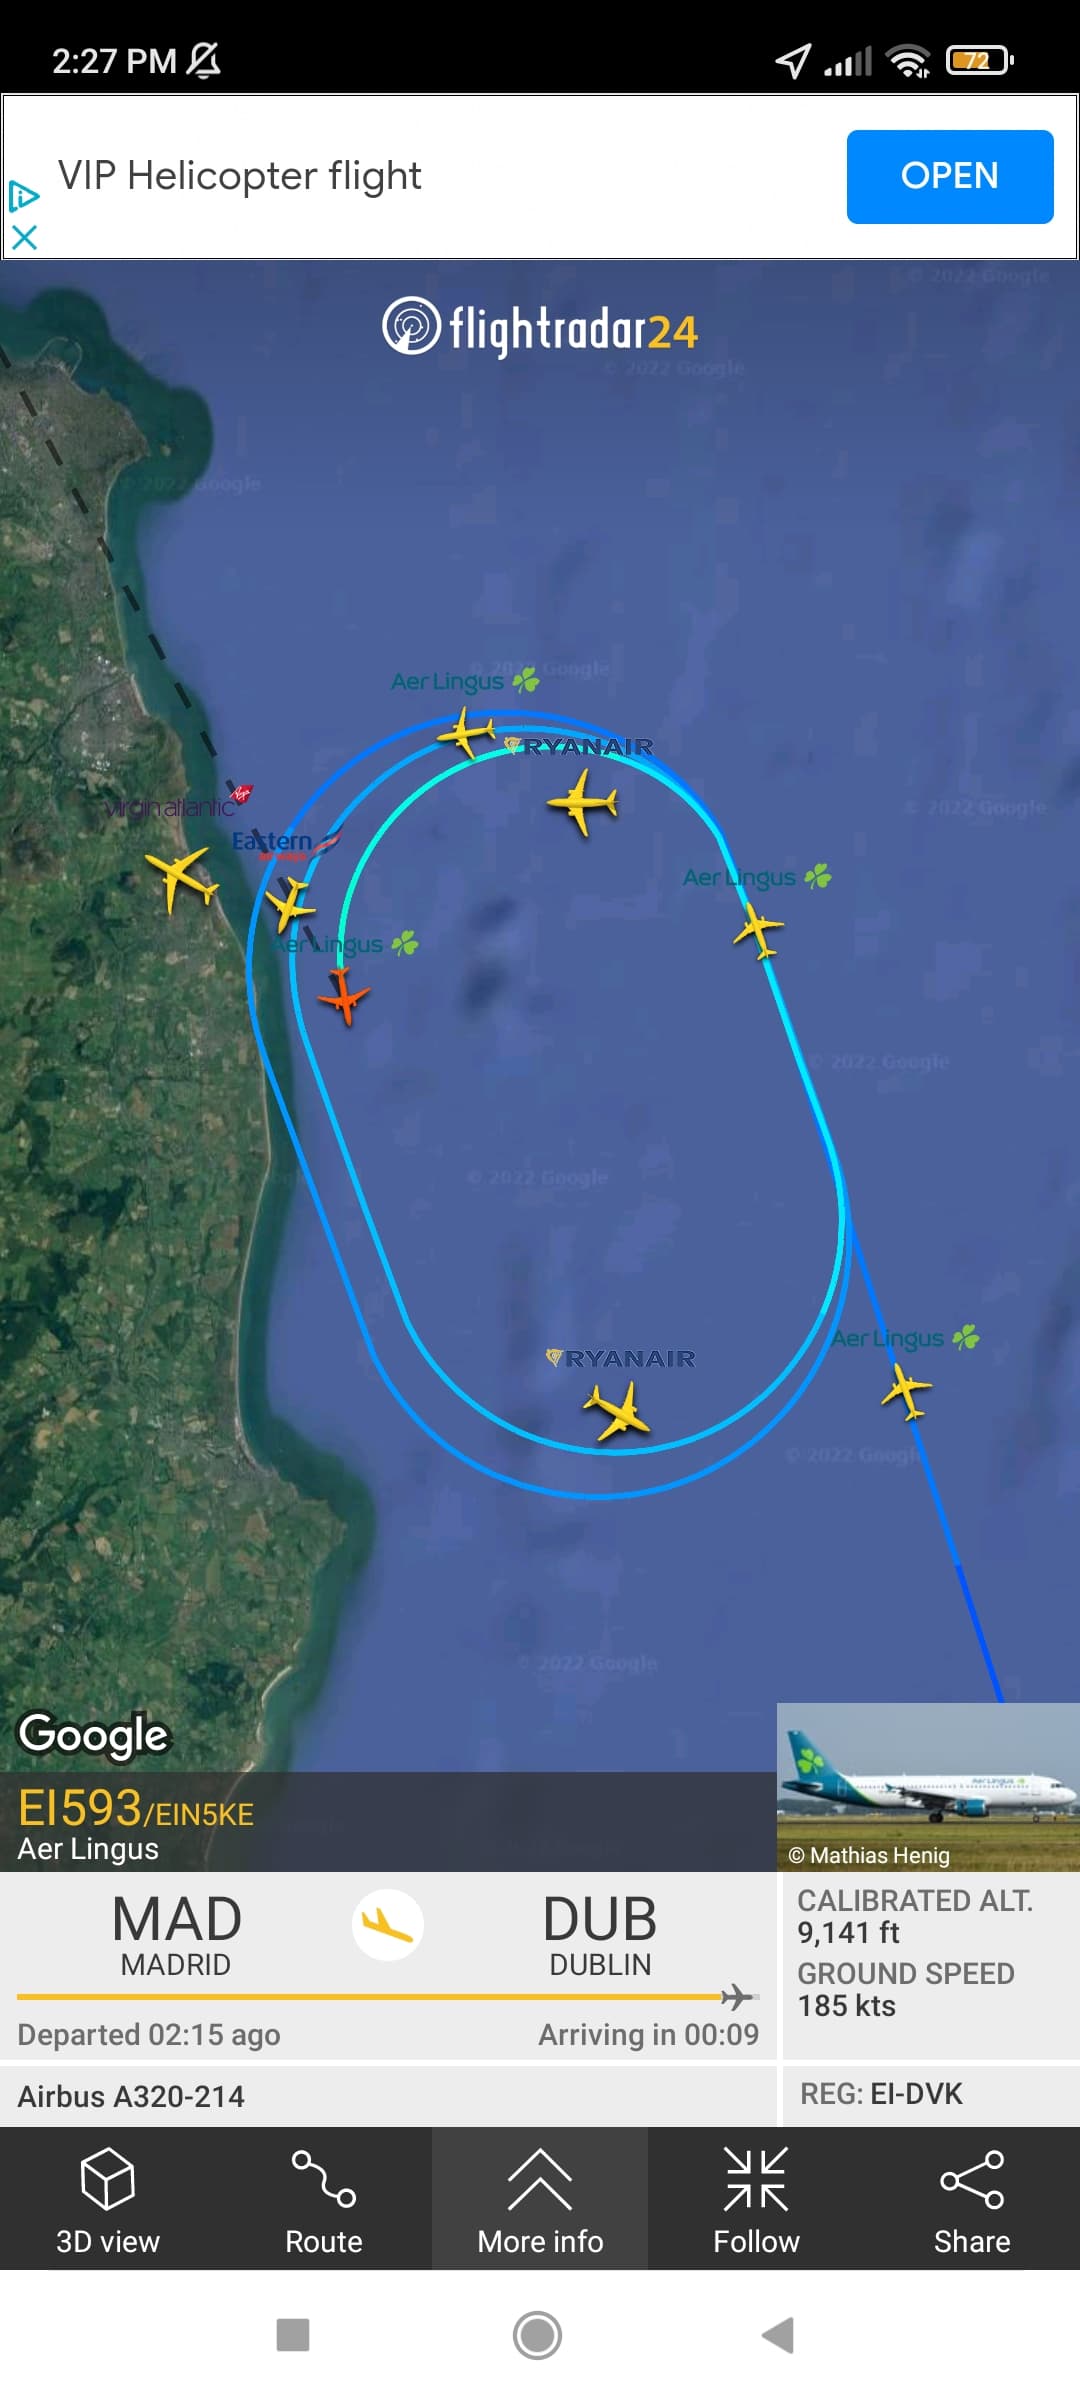Open the 3D view
Screen dimensions: 1080x2400
point(108,2201)
